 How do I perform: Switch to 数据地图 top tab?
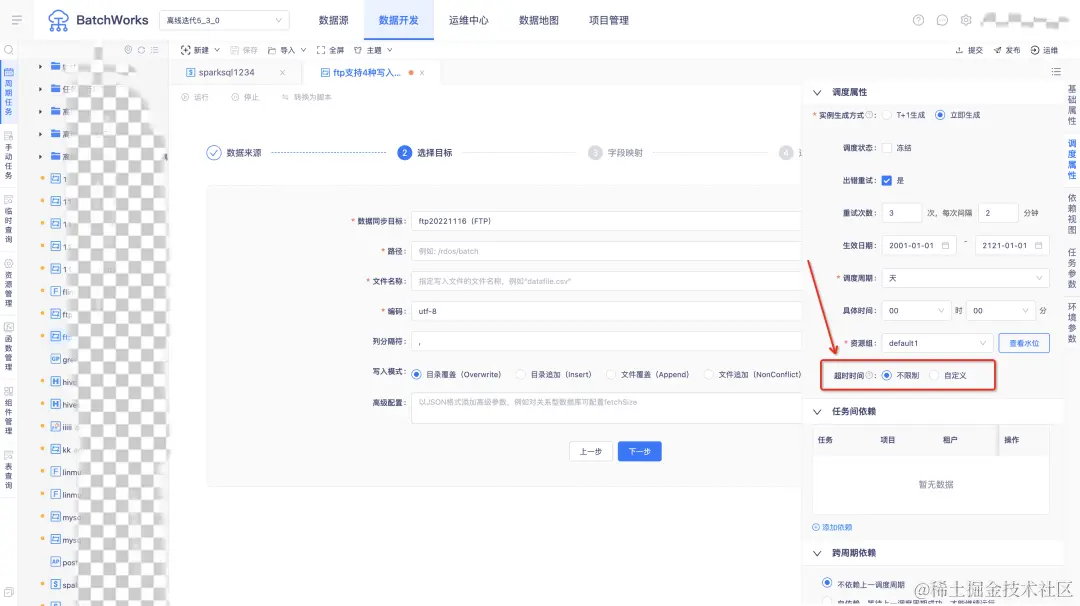point(539,20)
